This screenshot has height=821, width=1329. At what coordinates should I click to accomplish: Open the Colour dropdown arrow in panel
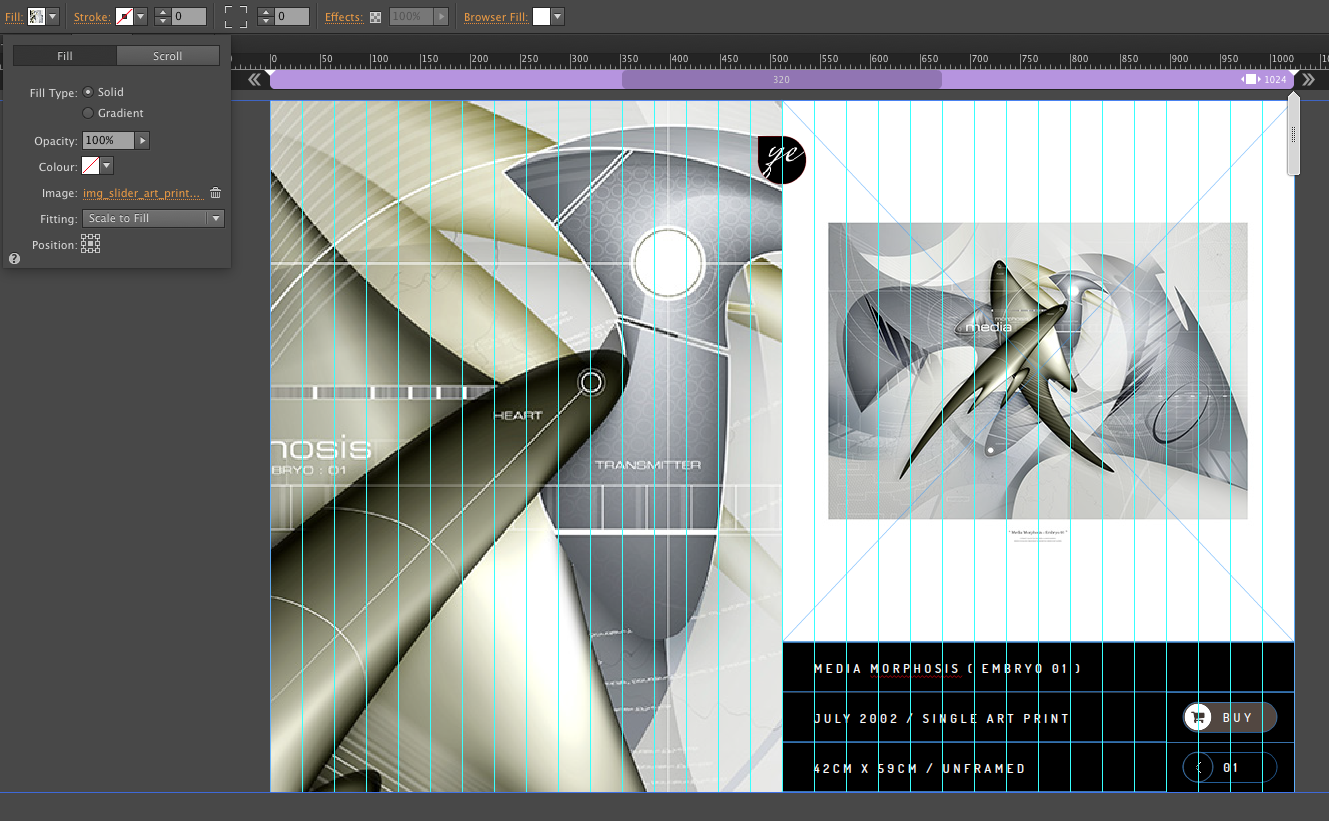[107, 166]
